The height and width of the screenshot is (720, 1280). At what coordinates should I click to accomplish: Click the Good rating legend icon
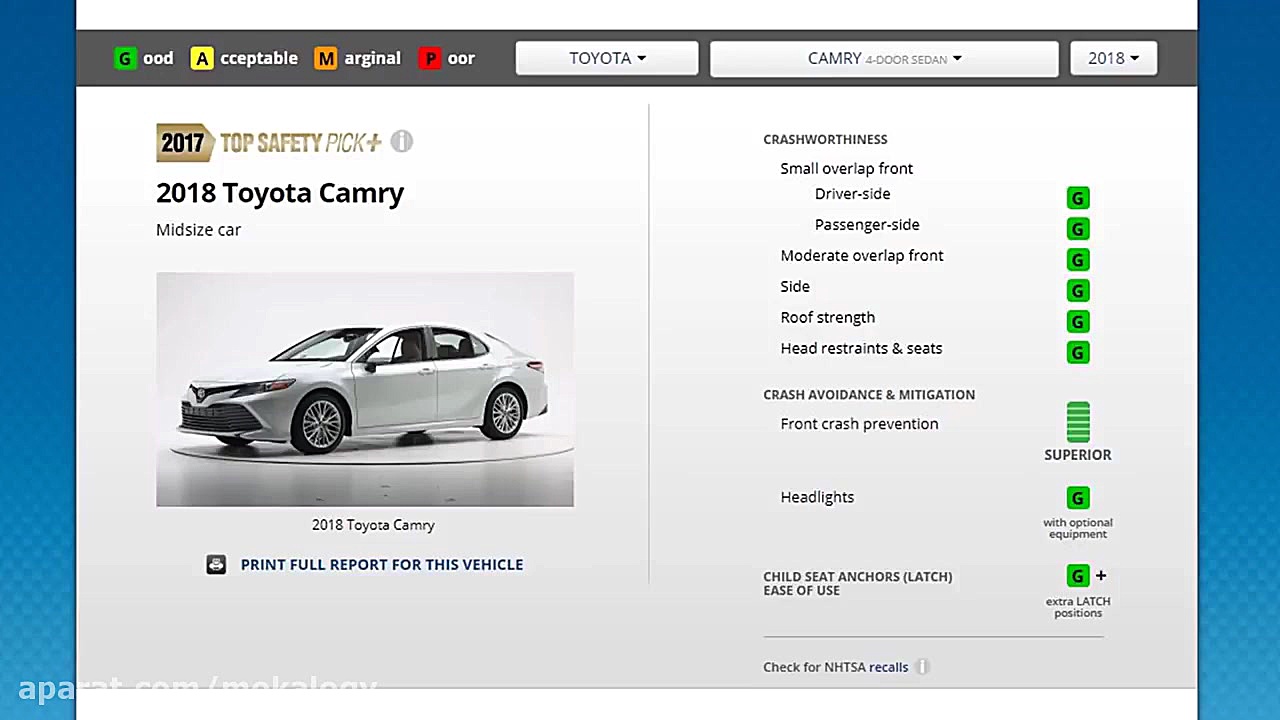coord(125,59)
